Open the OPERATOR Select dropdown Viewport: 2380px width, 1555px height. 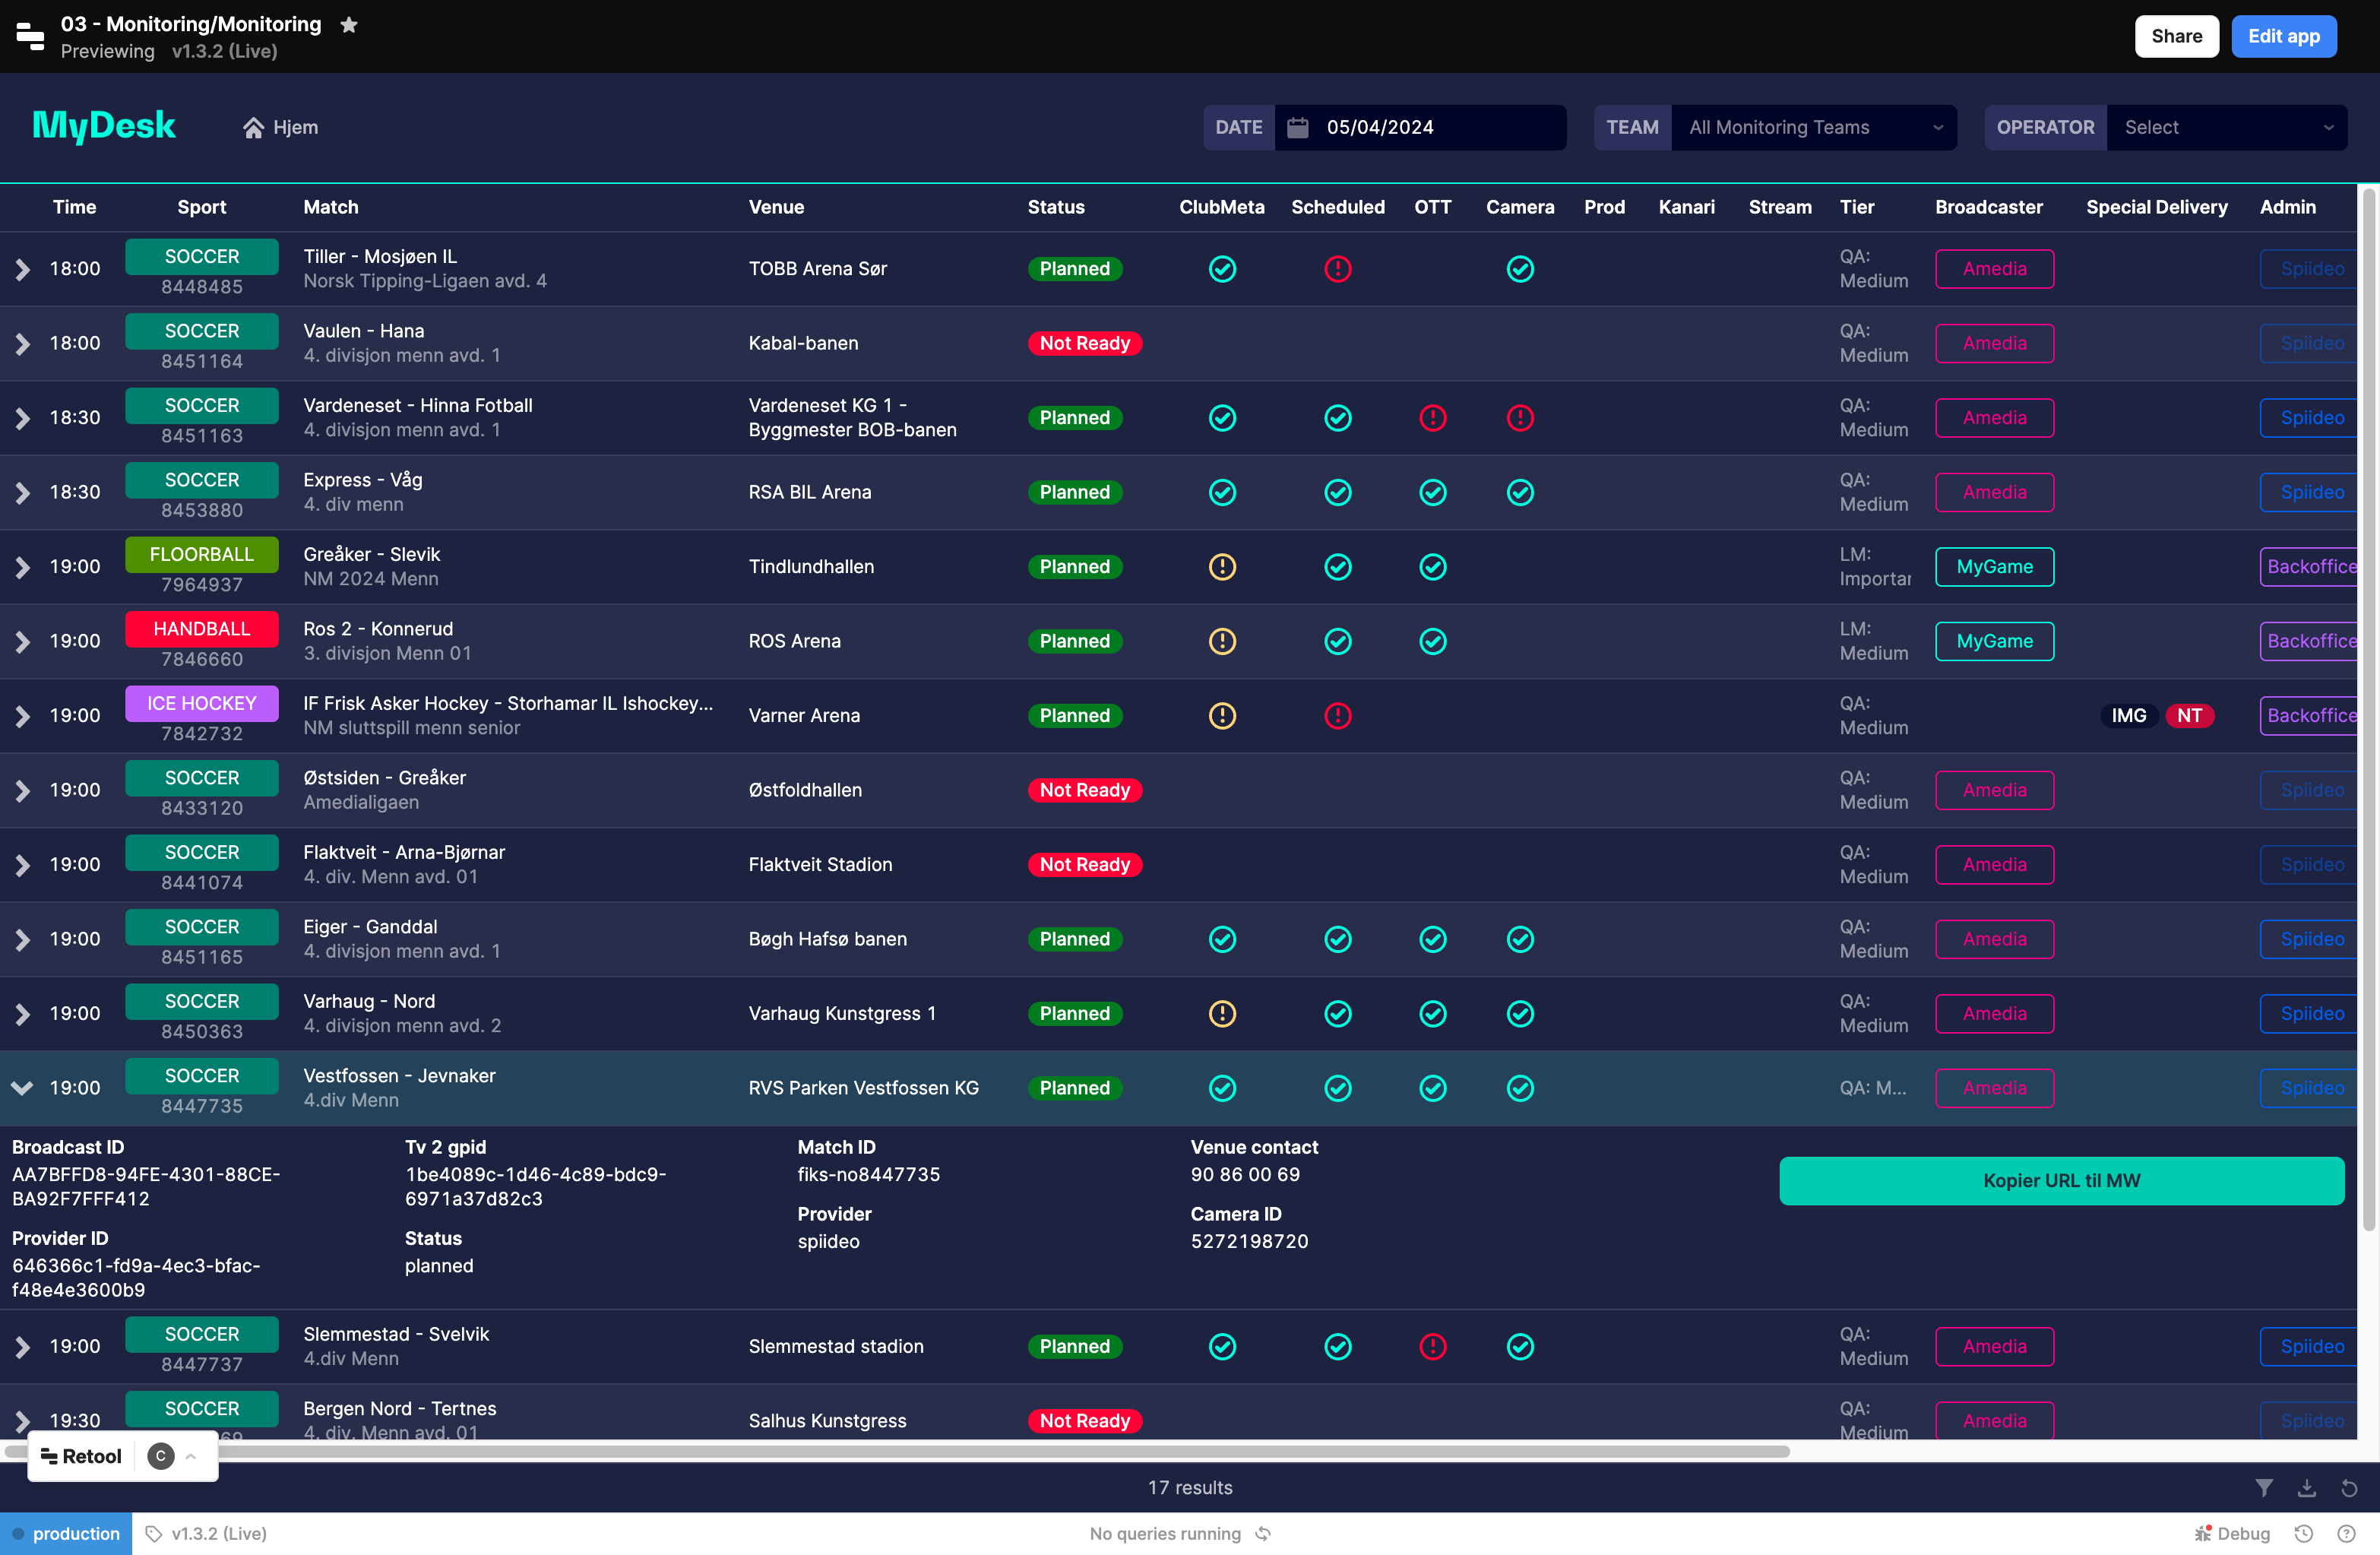tap(2227, 128)
